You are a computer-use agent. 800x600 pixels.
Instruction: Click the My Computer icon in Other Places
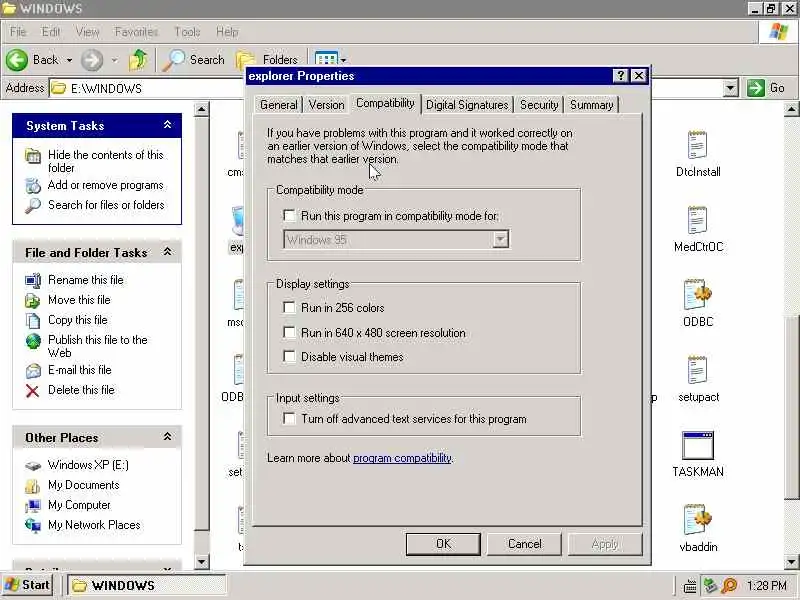click(x=33, y=505)
